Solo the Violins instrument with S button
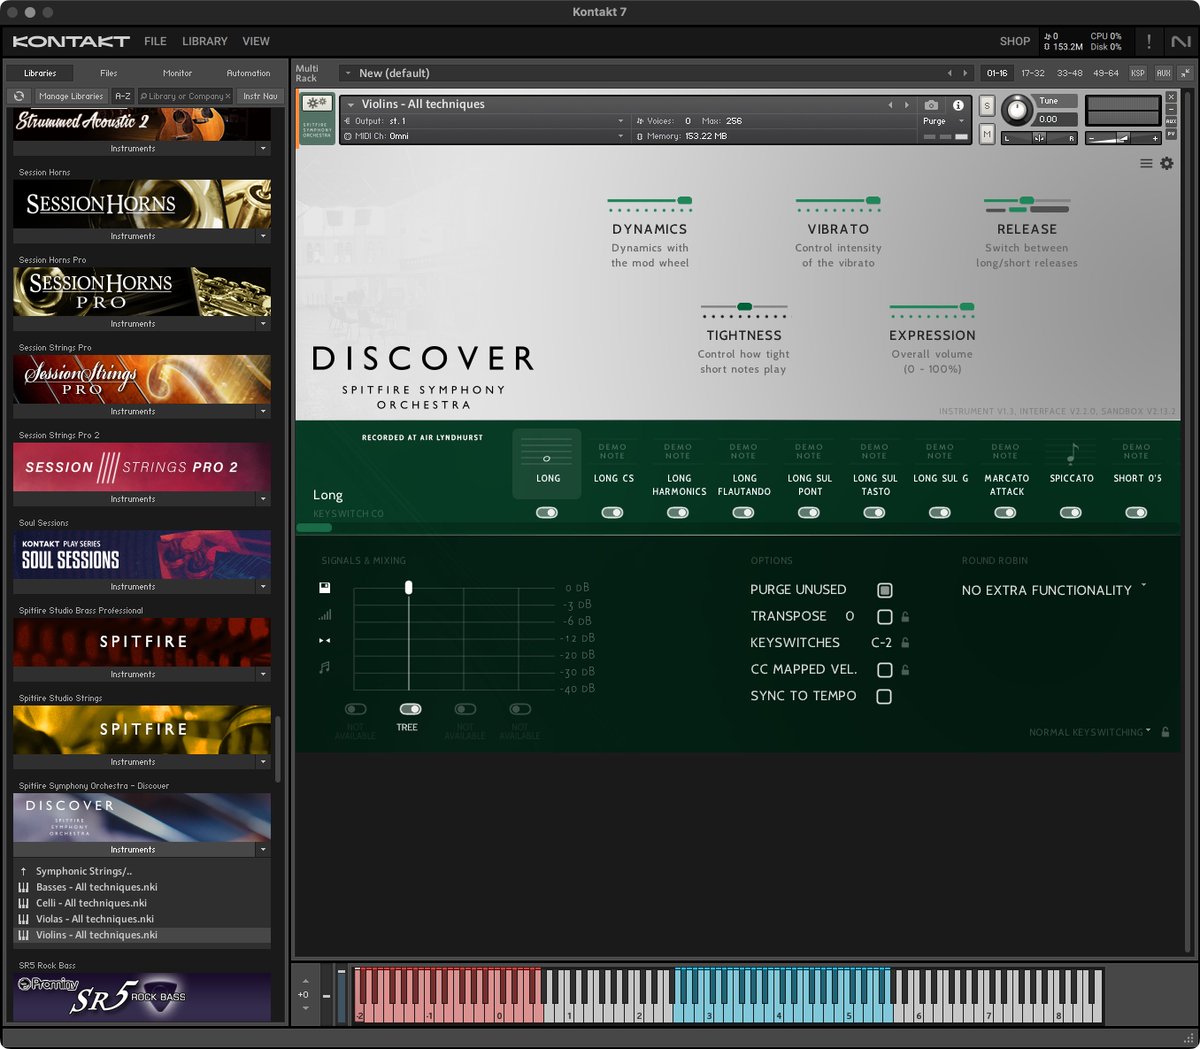1200x1049 pixels. click(987, 106)
